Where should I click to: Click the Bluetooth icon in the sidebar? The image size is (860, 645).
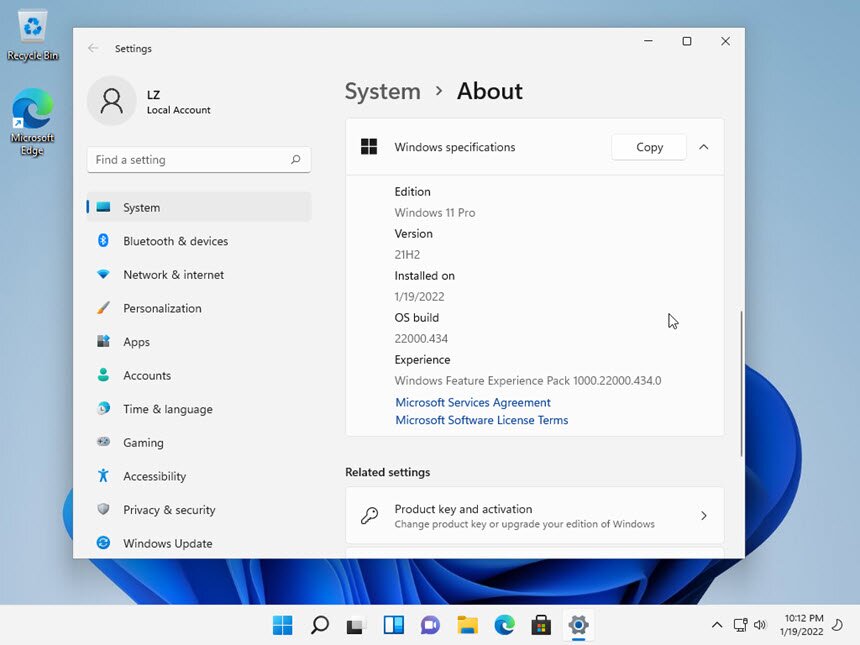point(103,240)
